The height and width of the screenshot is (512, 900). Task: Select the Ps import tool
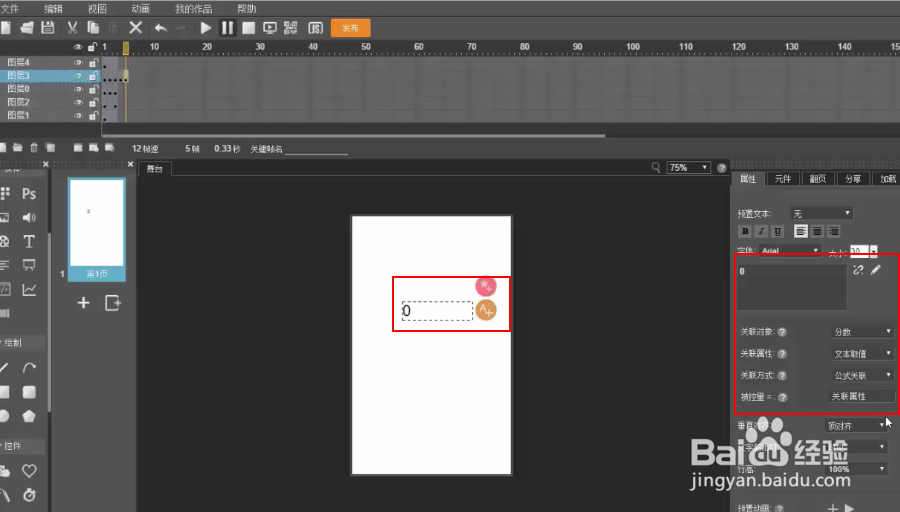pos(29,193)
